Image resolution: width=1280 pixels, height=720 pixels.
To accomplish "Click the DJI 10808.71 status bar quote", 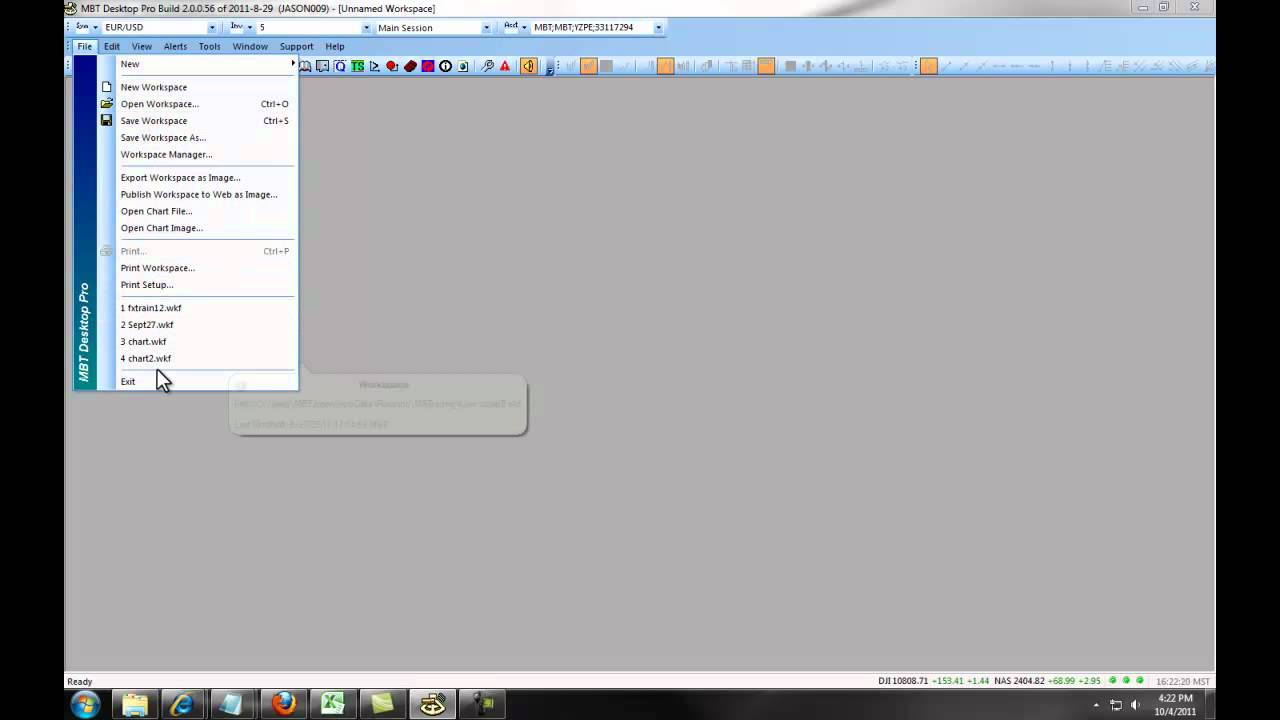I will coord(904,681).
